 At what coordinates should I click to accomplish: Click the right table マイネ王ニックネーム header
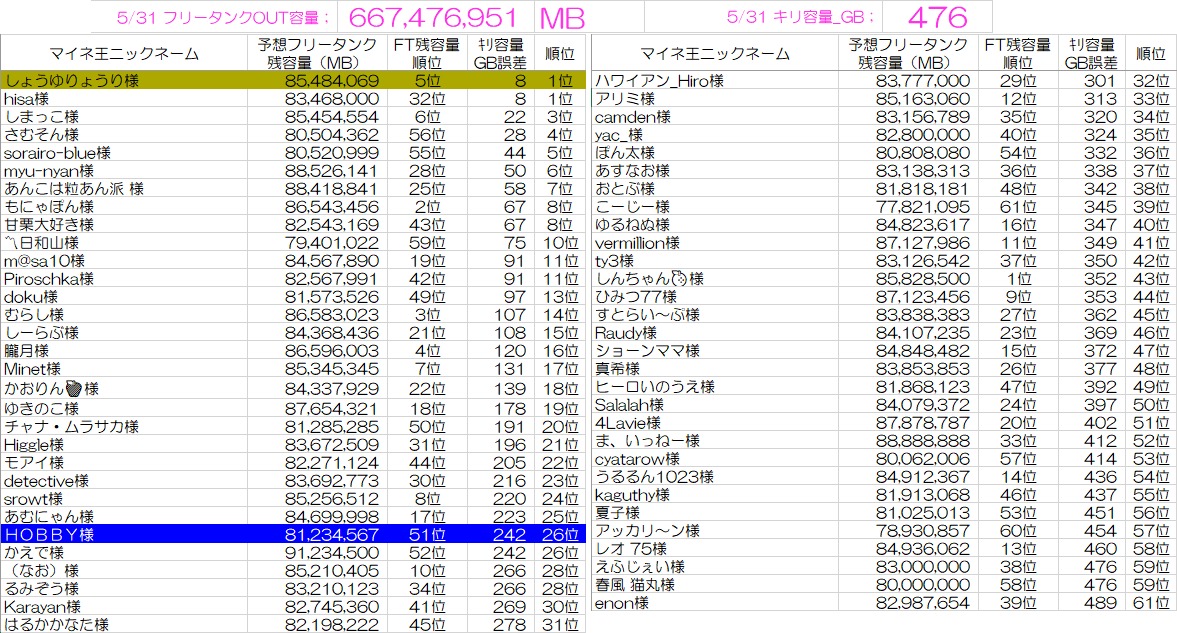[715, 53]
